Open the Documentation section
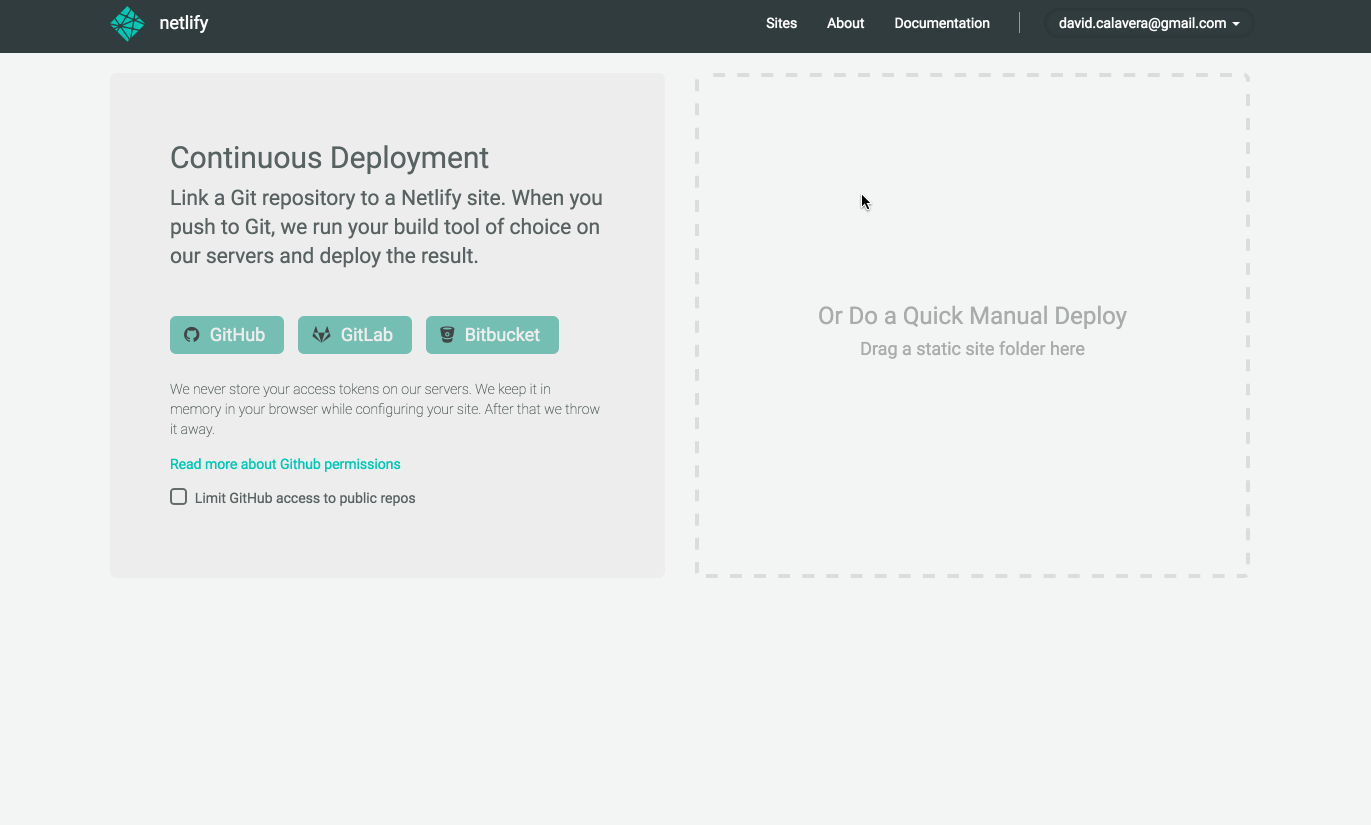 (x=941, y=23)
